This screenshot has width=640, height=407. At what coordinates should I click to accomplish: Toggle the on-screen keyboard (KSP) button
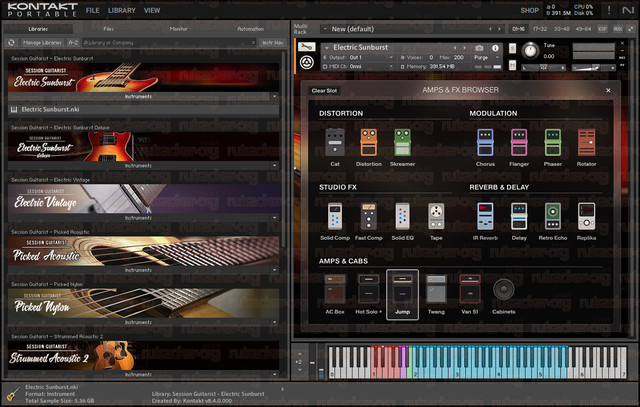point(602,29)
